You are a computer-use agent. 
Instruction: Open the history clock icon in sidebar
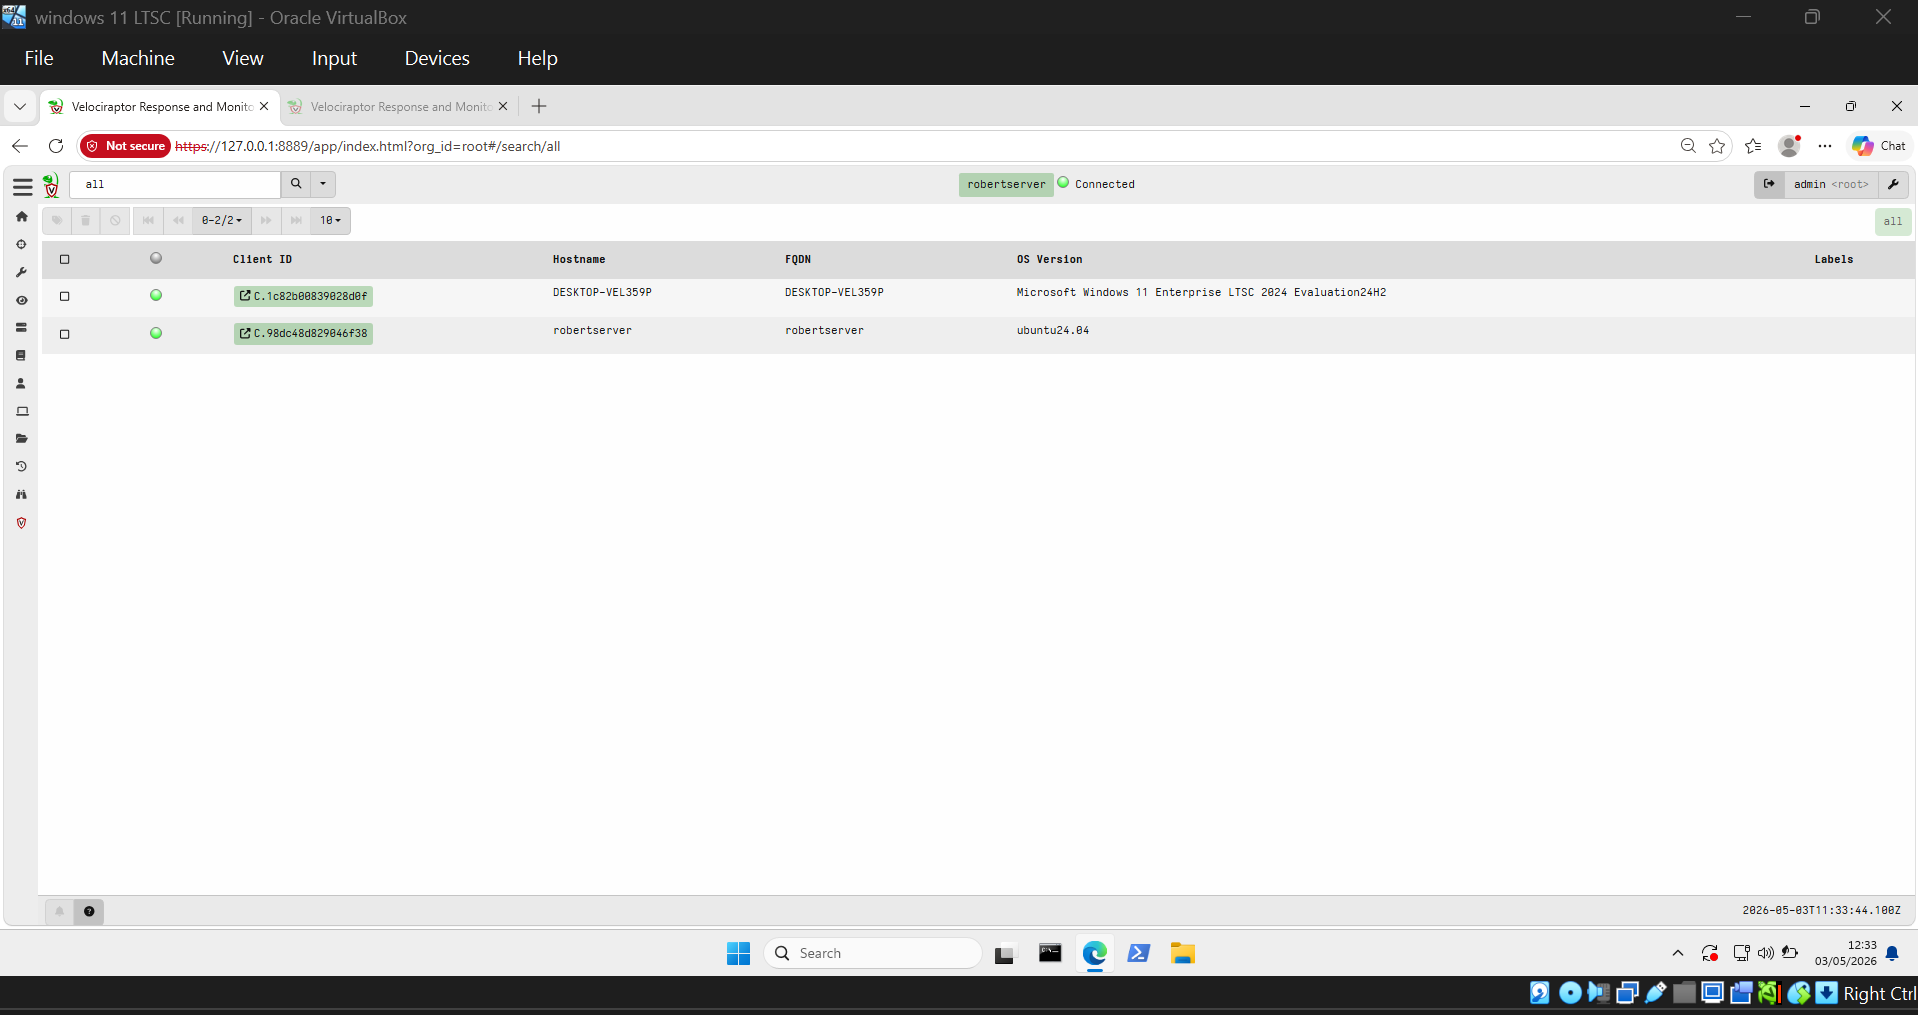click(21, 466)
